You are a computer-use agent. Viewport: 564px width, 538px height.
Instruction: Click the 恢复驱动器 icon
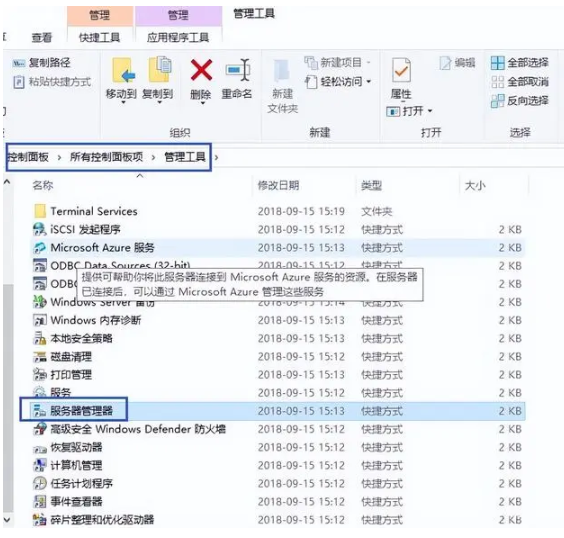(40, 448)
